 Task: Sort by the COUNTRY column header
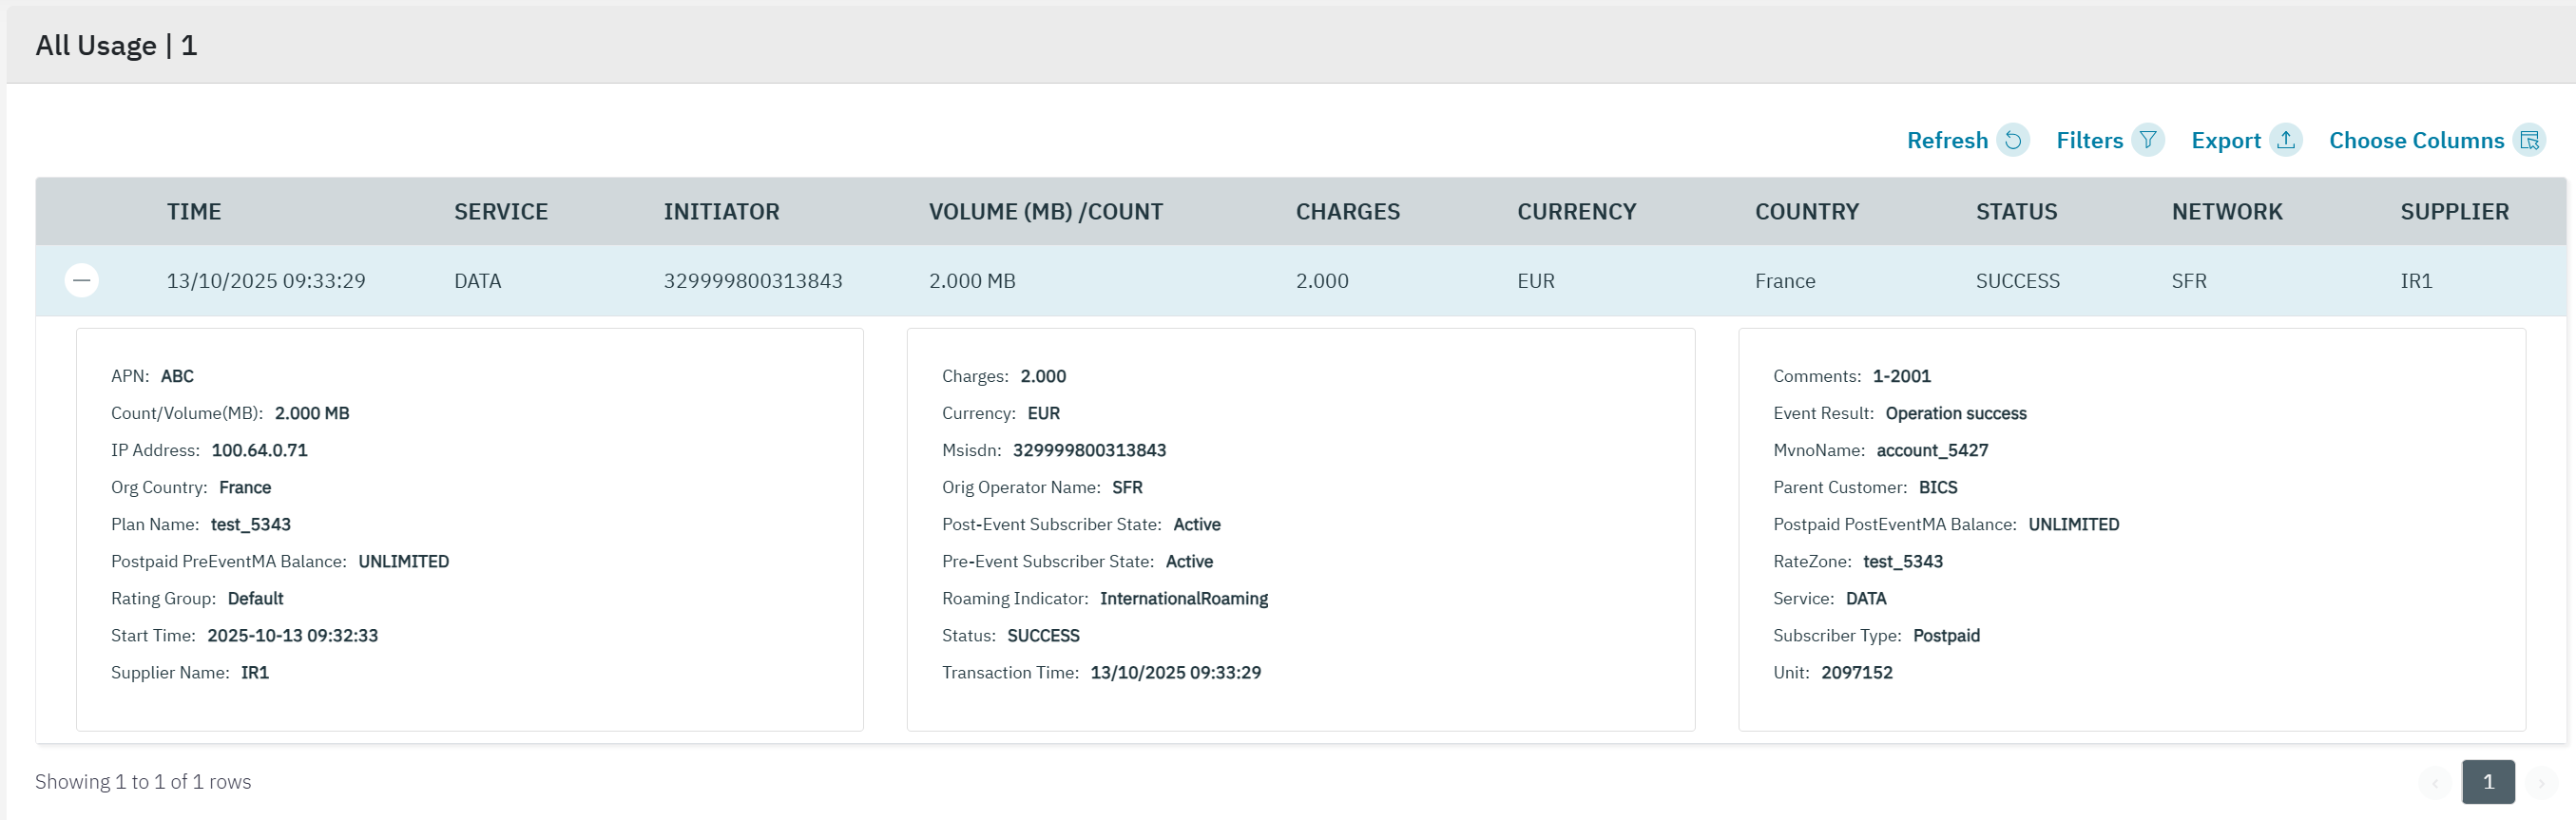coord(1806,212)
